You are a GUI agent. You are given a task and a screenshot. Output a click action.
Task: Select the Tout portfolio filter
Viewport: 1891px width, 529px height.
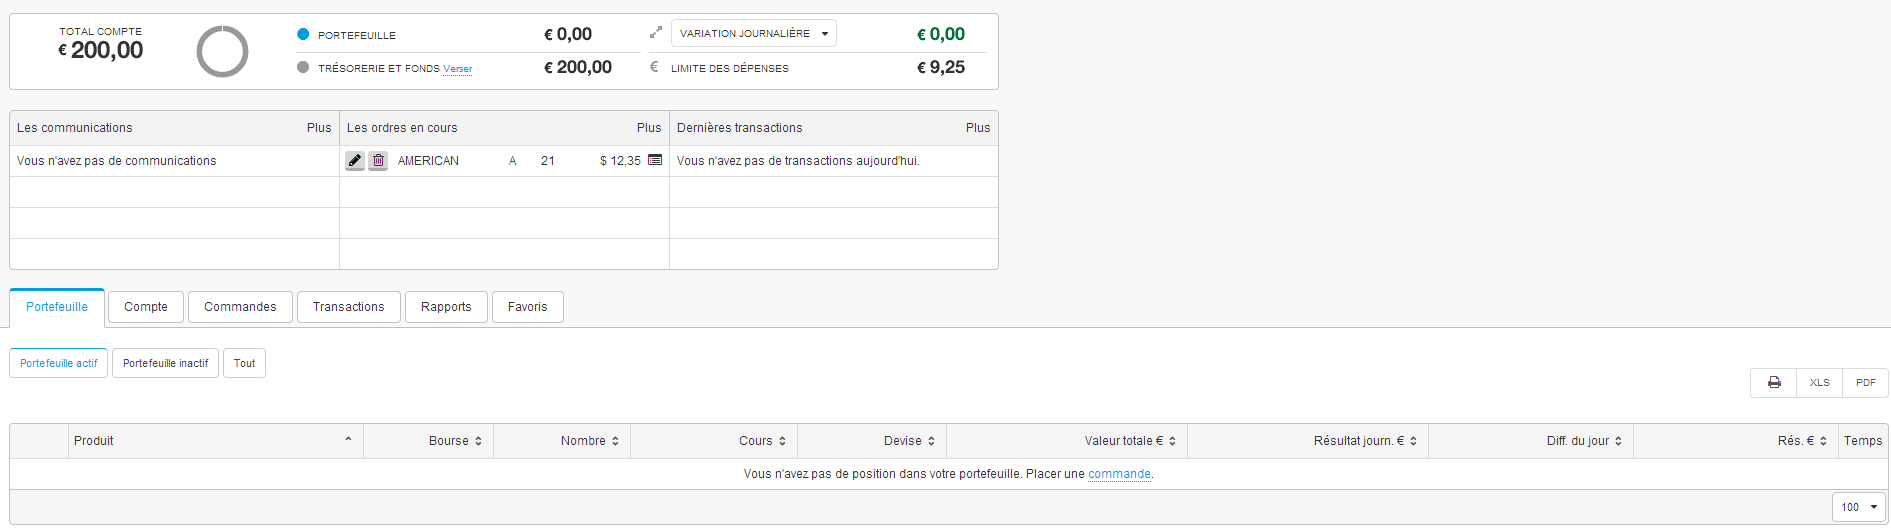coord(244,363)
